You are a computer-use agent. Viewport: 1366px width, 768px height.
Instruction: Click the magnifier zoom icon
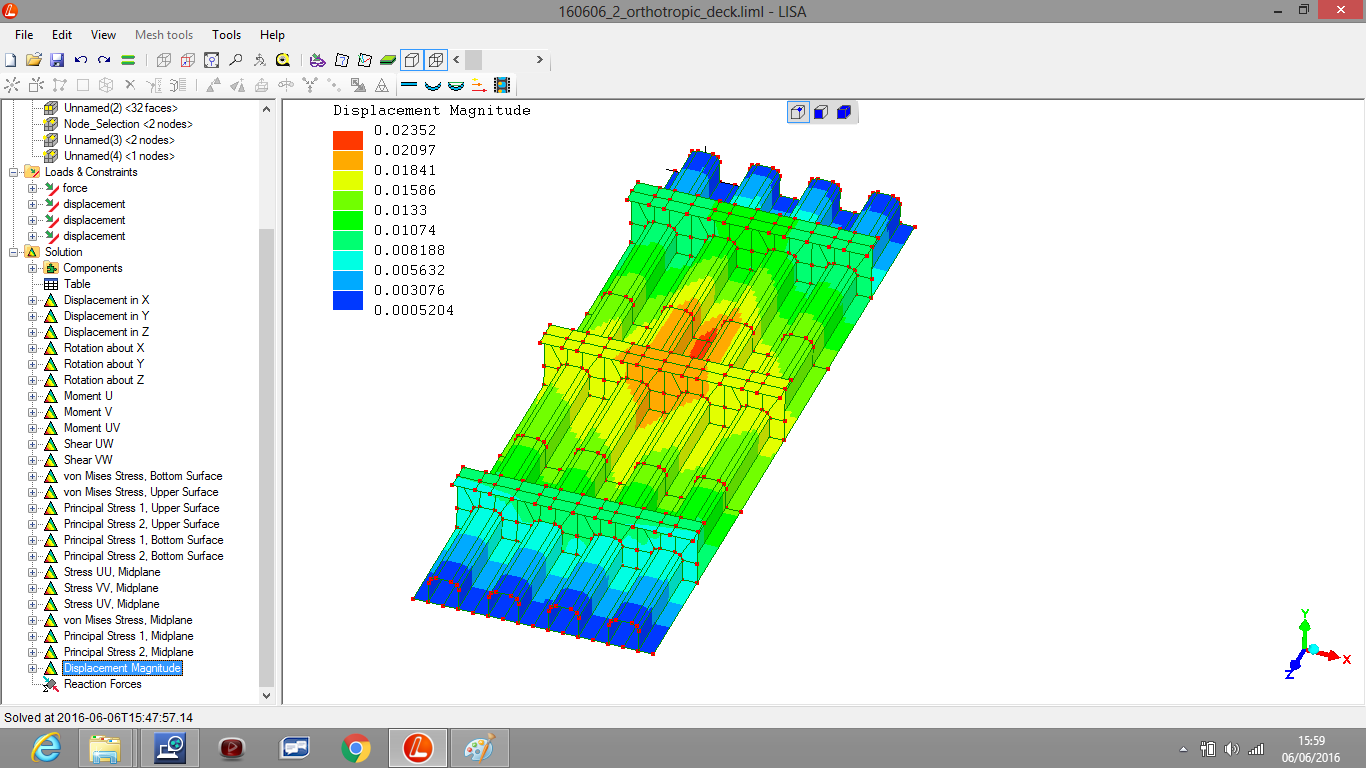235,60
